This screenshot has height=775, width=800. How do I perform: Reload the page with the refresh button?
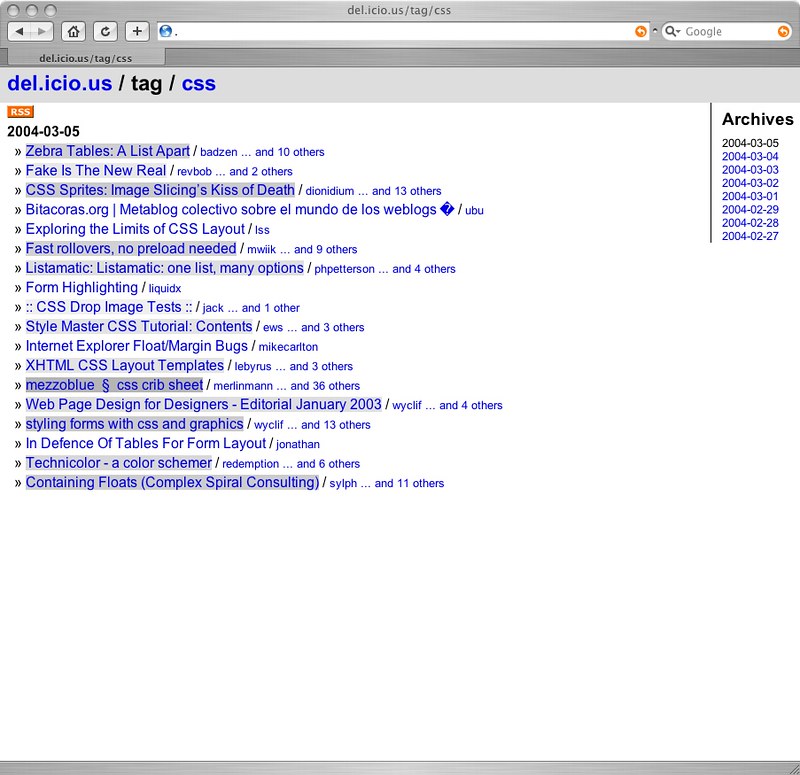click(105, 32)
